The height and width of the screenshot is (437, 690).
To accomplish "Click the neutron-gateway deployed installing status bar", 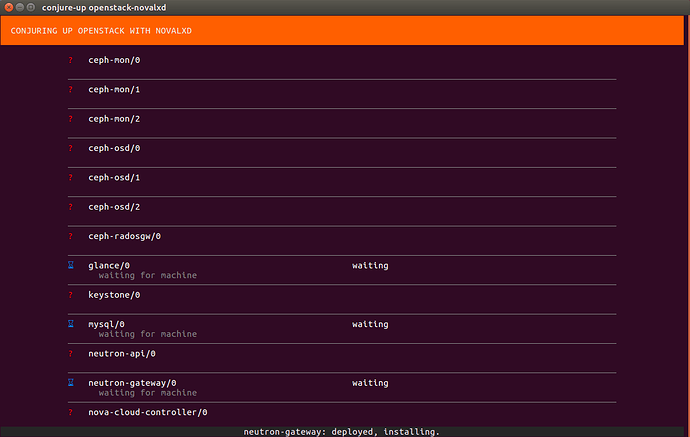I will click(x=341, y=432).
